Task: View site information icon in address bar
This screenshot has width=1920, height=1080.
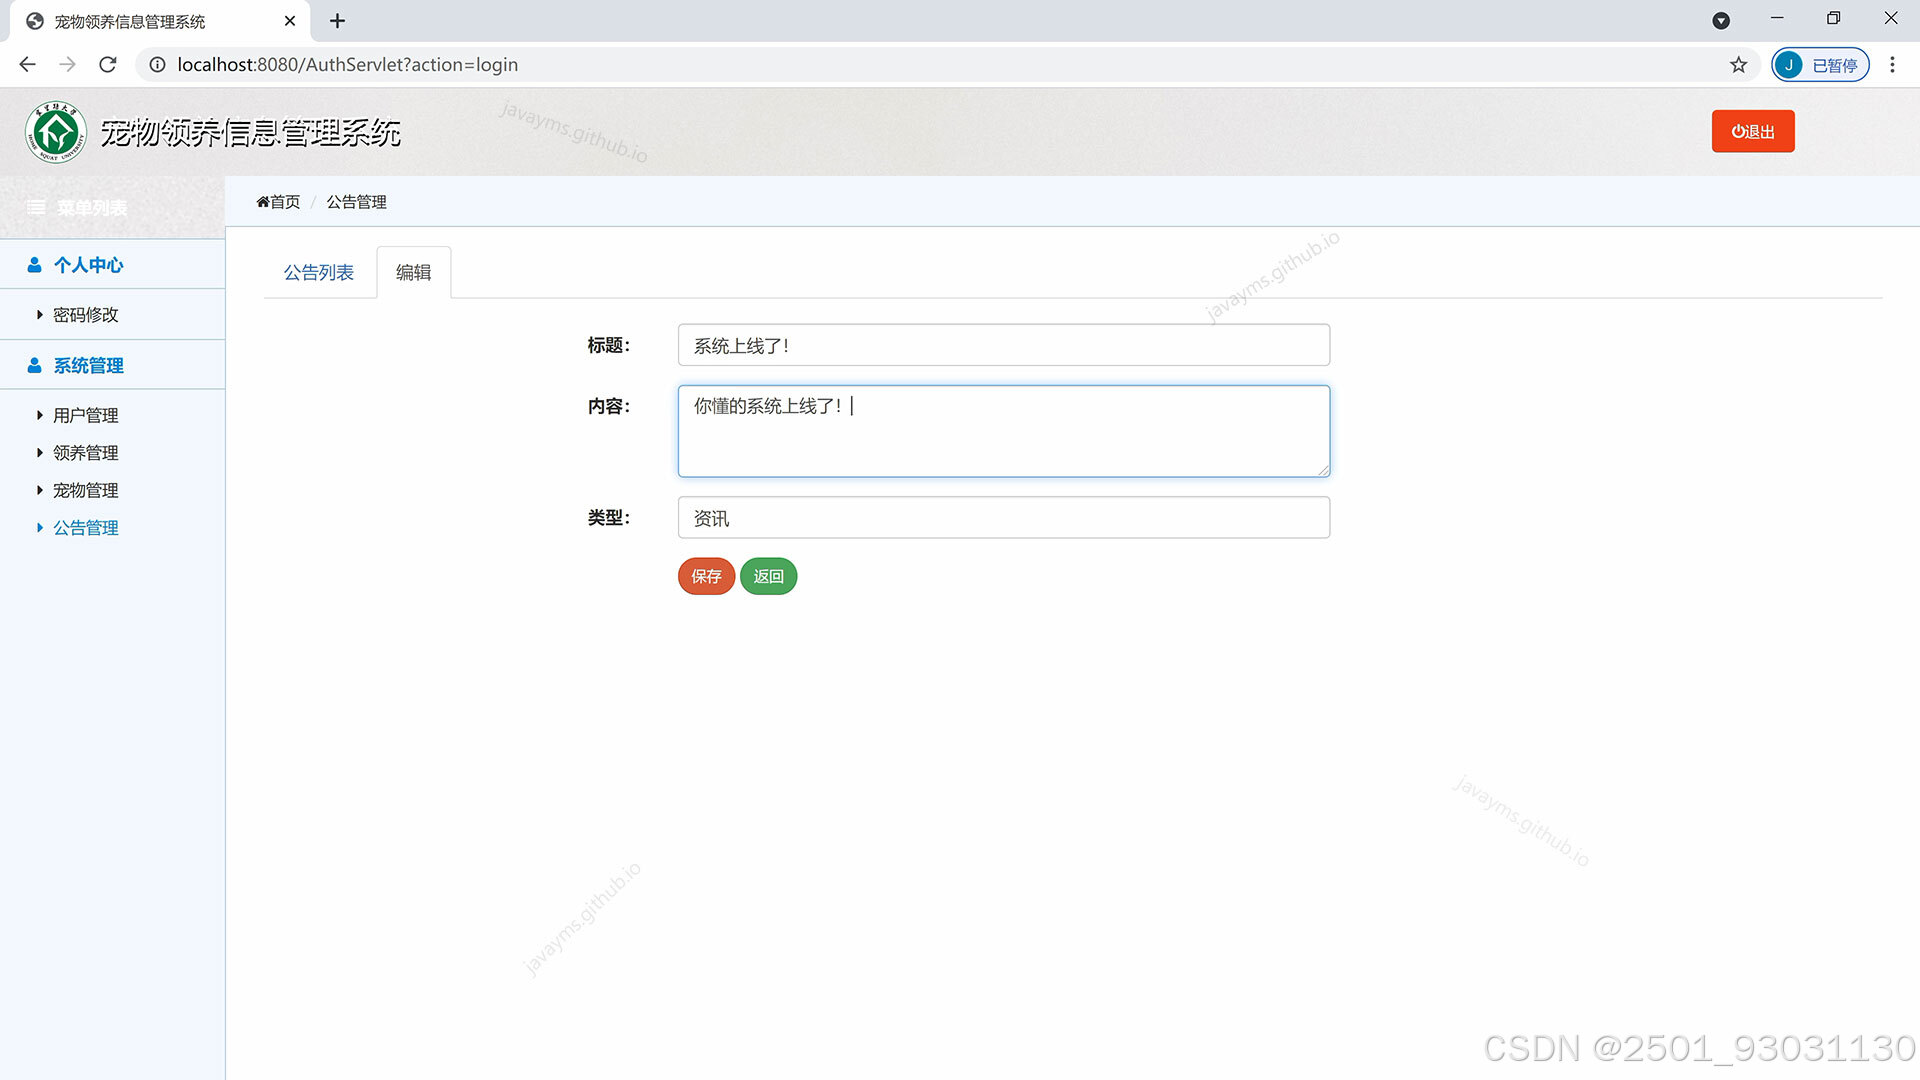Action: click(x=157, y=65)
